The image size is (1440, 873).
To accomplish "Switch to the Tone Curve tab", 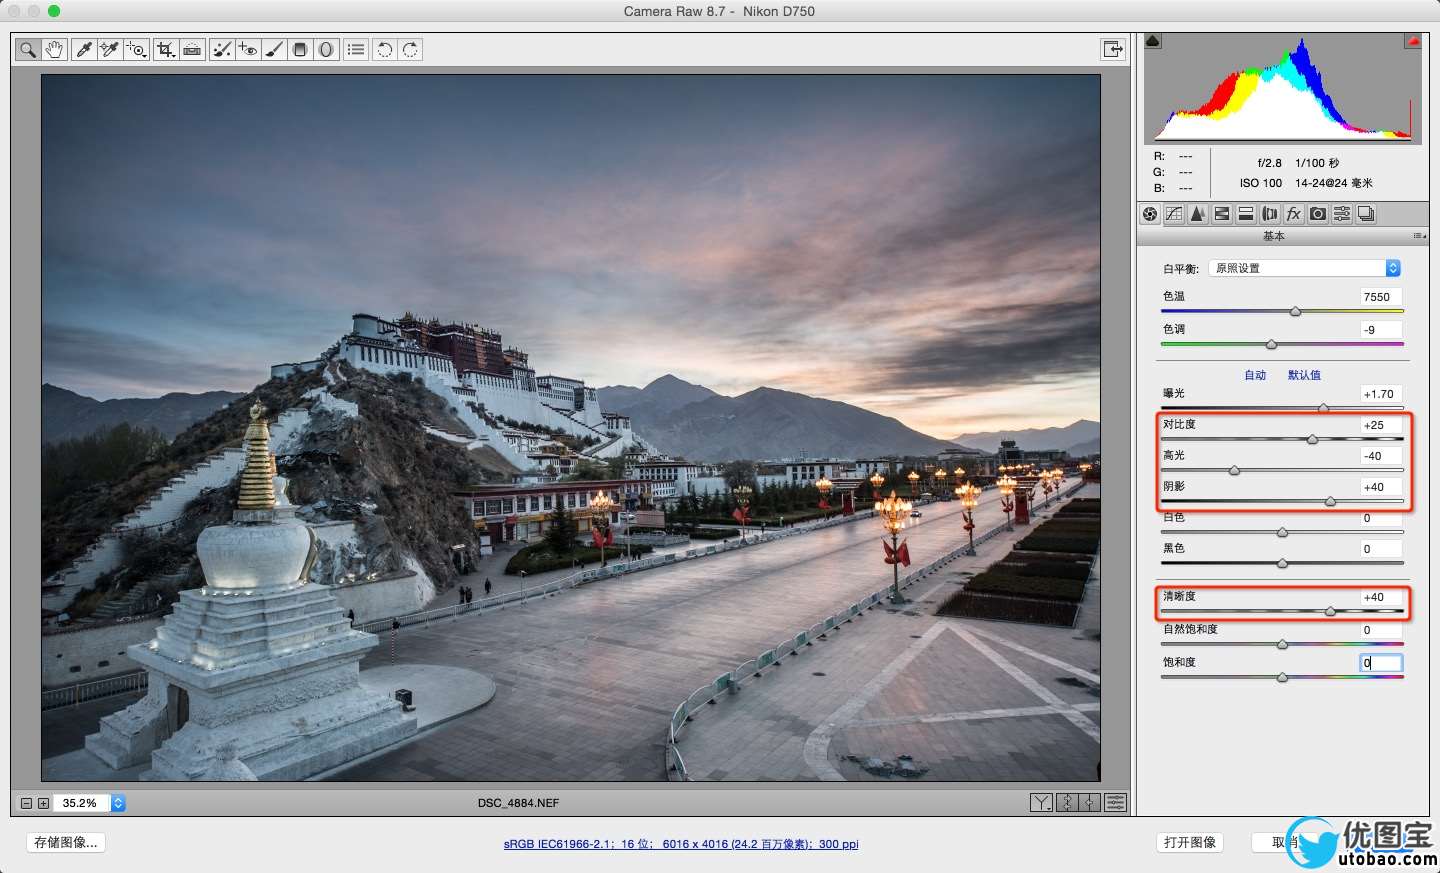I will (1174, 214).
